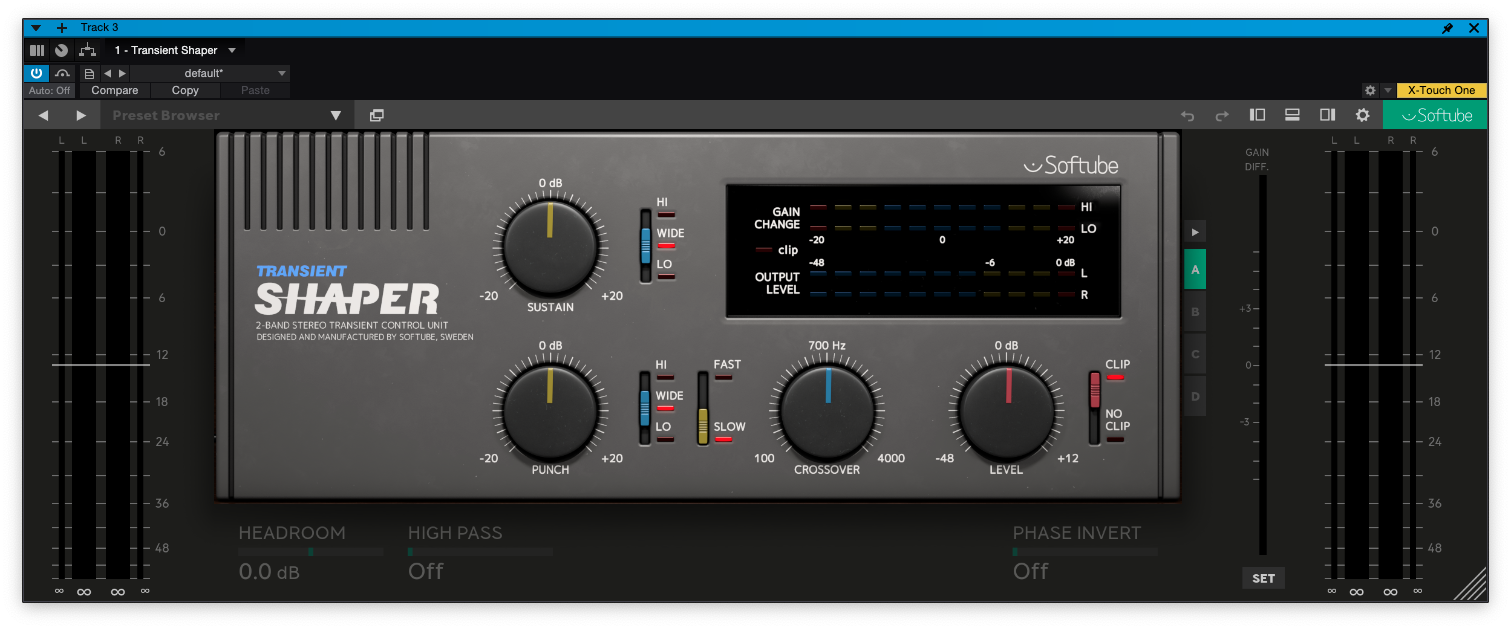Open the detached window icon beside Preset Browser

click(376, 115)
